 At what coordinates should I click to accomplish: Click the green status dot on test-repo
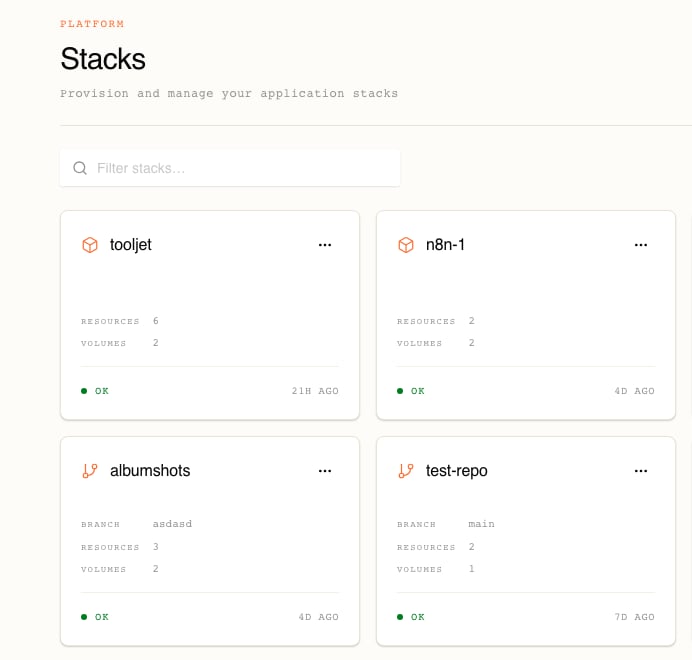pyautogui.click(x=400, y=617)
